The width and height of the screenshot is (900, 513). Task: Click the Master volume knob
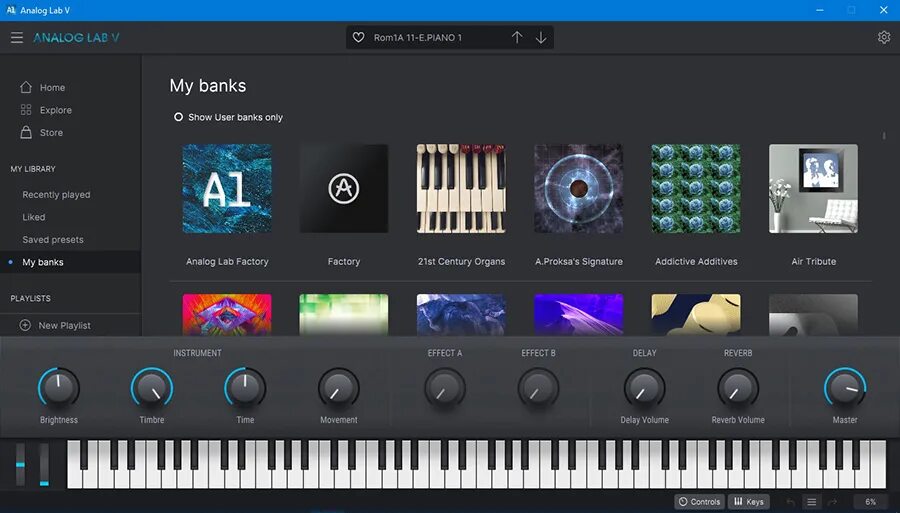pos(845,388)
